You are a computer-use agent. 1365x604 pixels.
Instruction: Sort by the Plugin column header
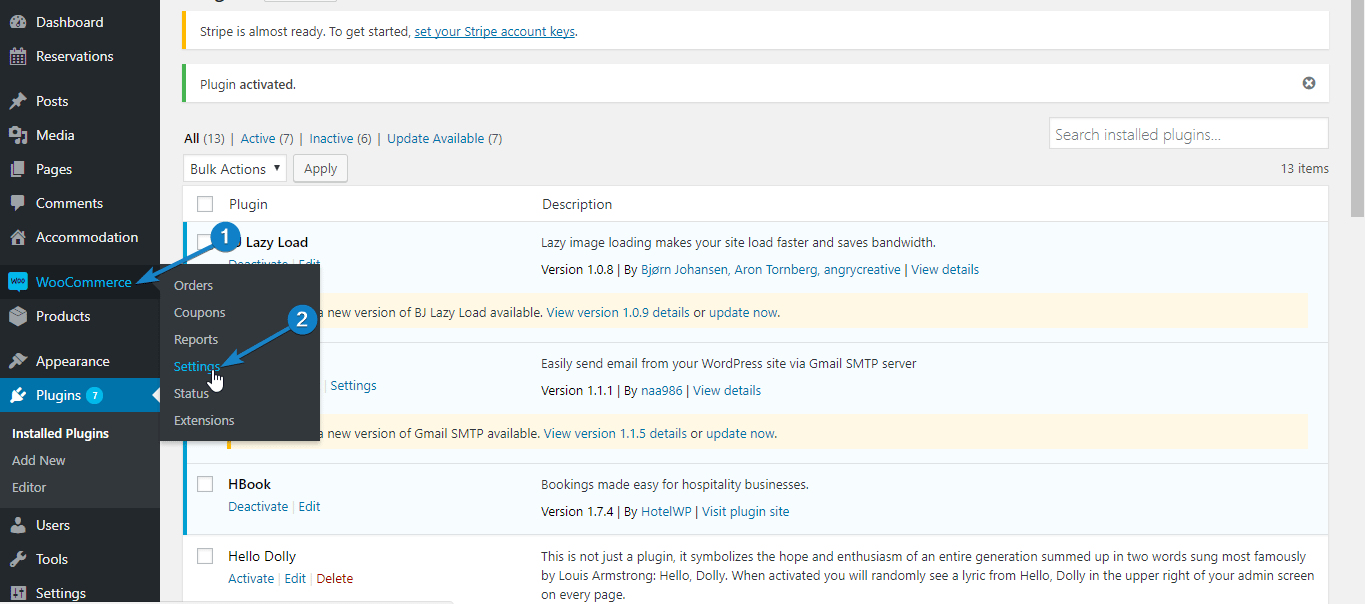(x=248, y=204)
